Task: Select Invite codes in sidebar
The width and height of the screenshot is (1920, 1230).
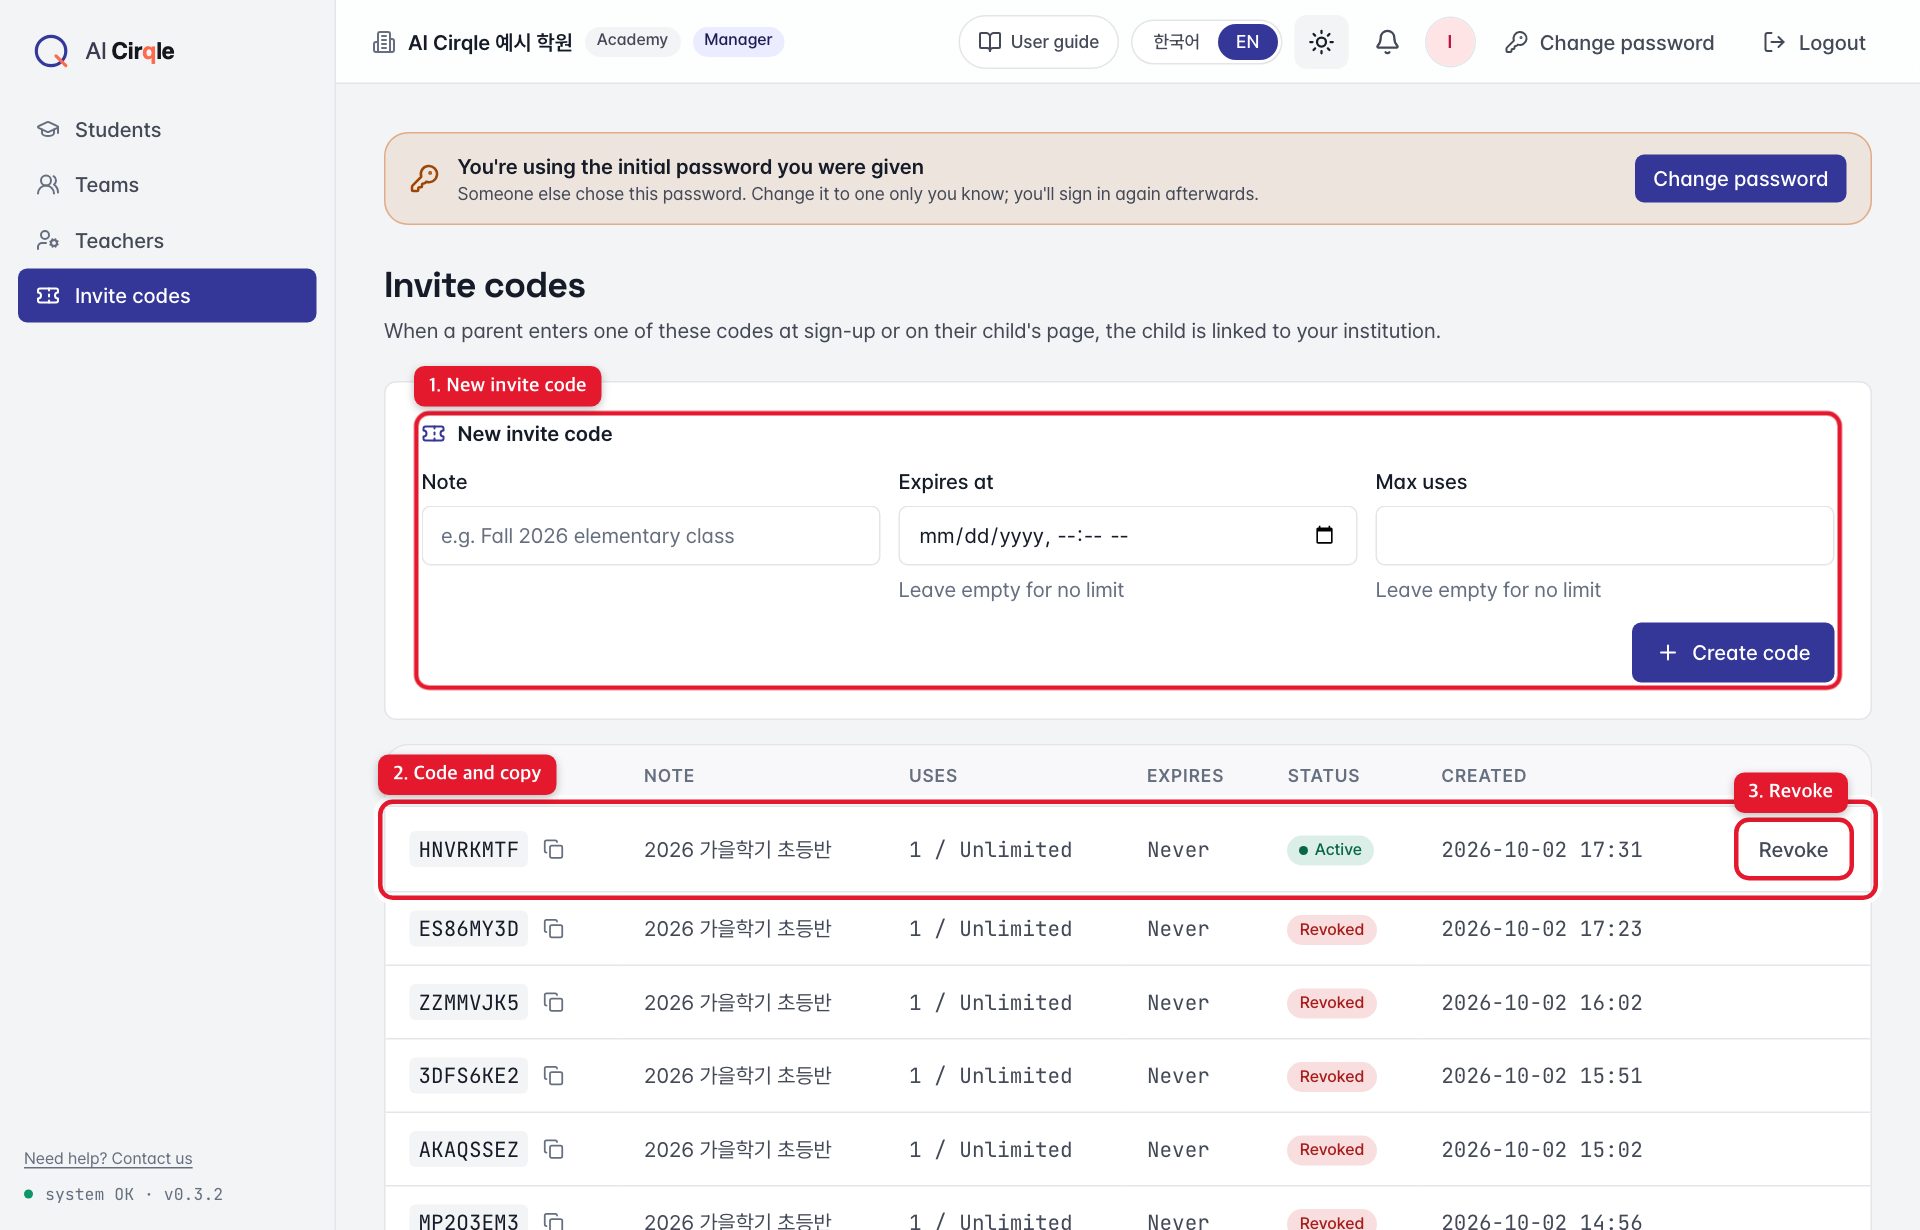Action: click(167, 295)
